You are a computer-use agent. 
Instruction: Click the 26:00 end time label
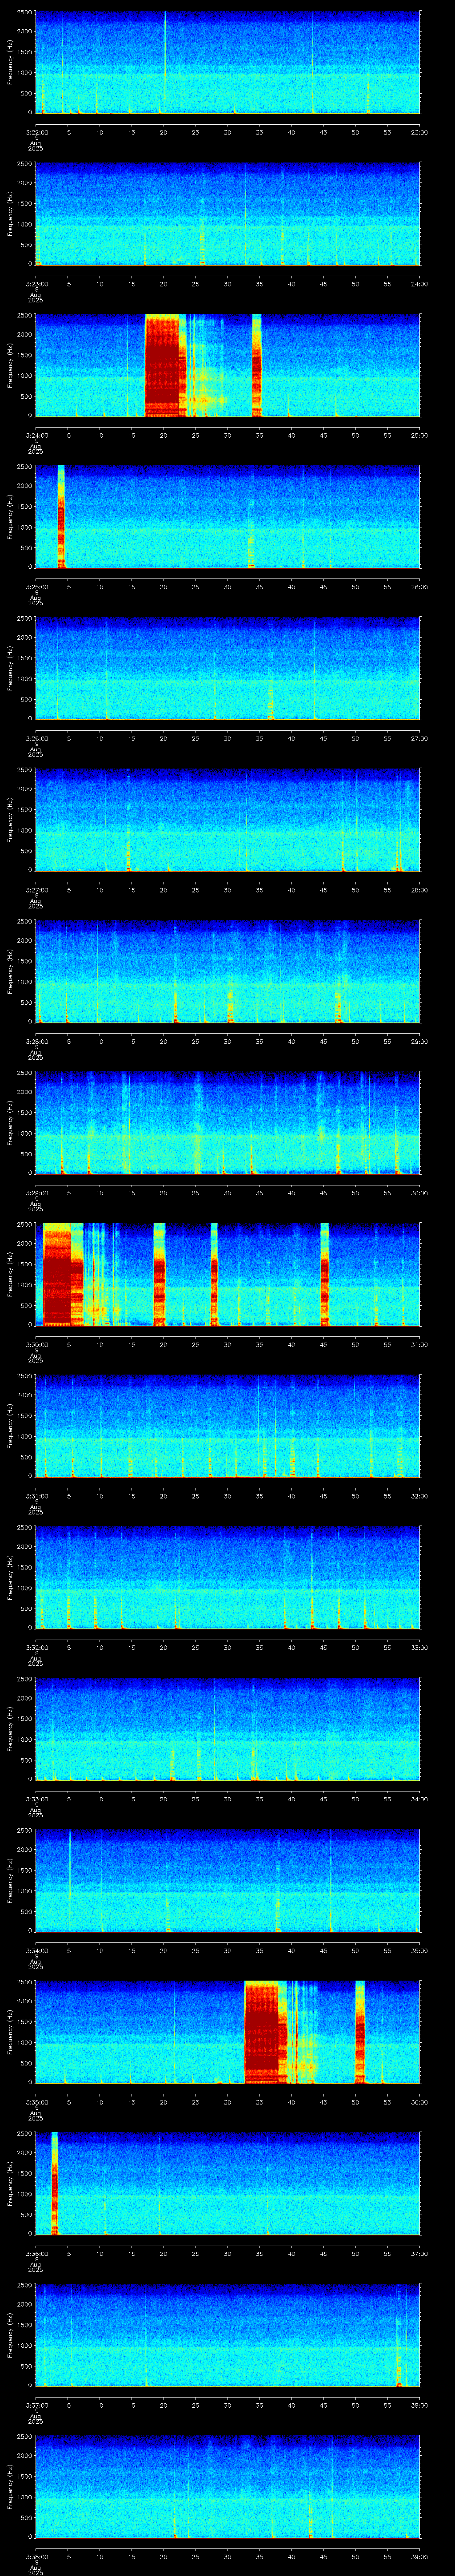(419, 587)
